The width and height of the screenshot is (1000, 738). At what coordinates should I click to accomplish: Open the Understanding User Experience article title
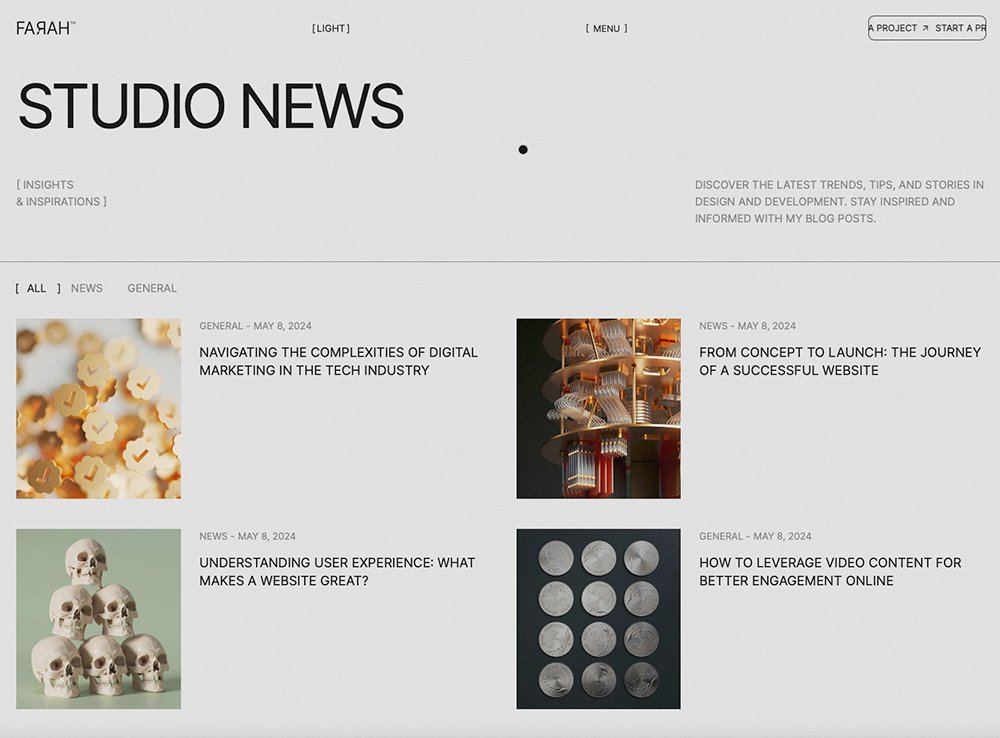click(337, 571)
